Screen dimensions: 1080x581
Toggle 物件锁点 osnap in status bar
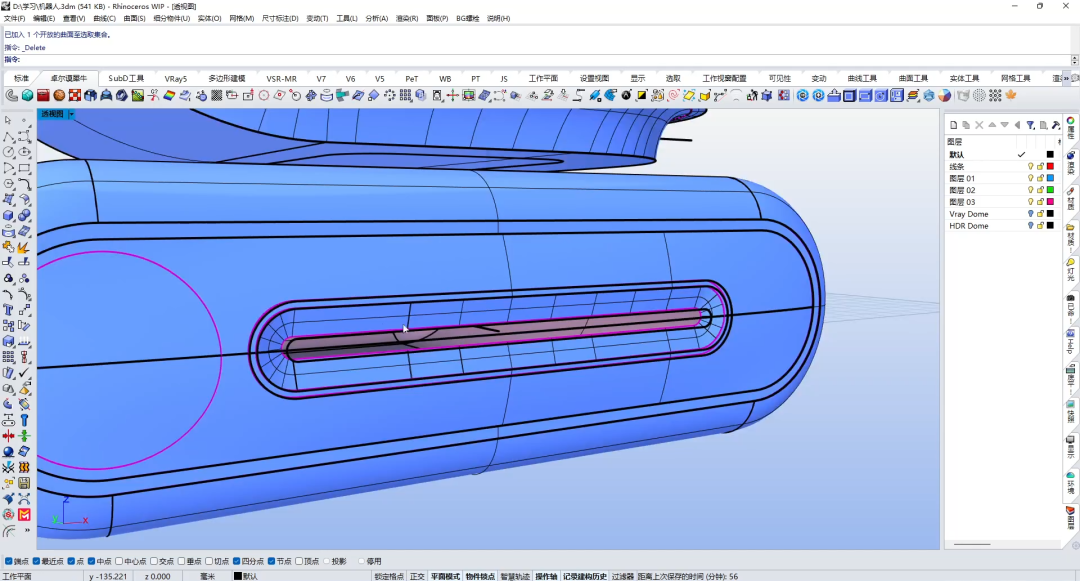pos(480,576)
